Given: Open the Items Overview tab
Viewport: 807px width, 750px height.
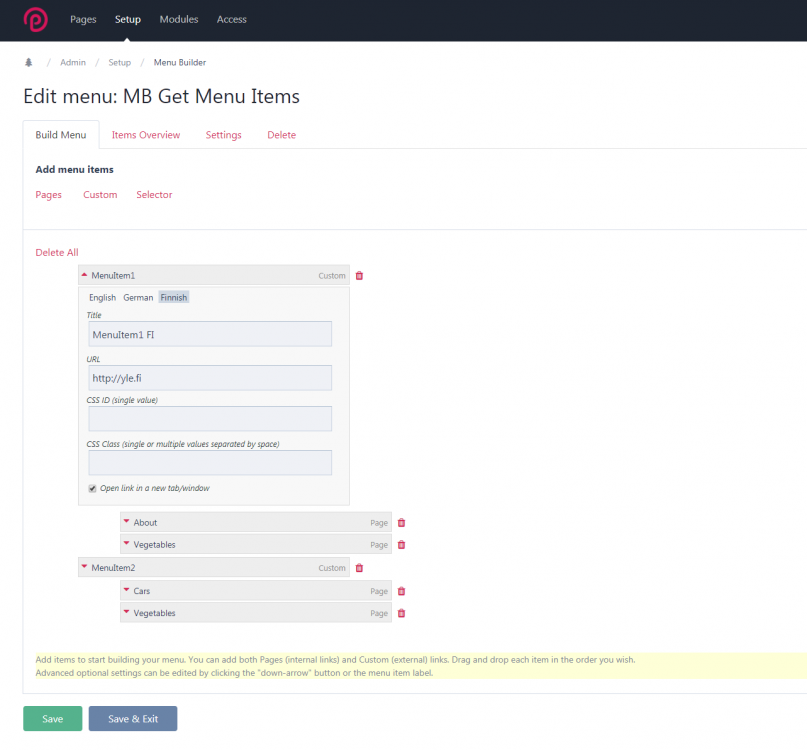Looking at the screenshot, I should coord(145,134).
